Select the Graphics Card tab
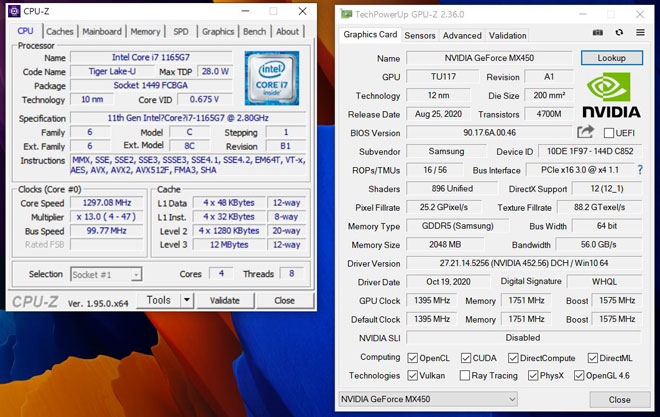Screen dimensions: 660x417 (x=370, y=35)
